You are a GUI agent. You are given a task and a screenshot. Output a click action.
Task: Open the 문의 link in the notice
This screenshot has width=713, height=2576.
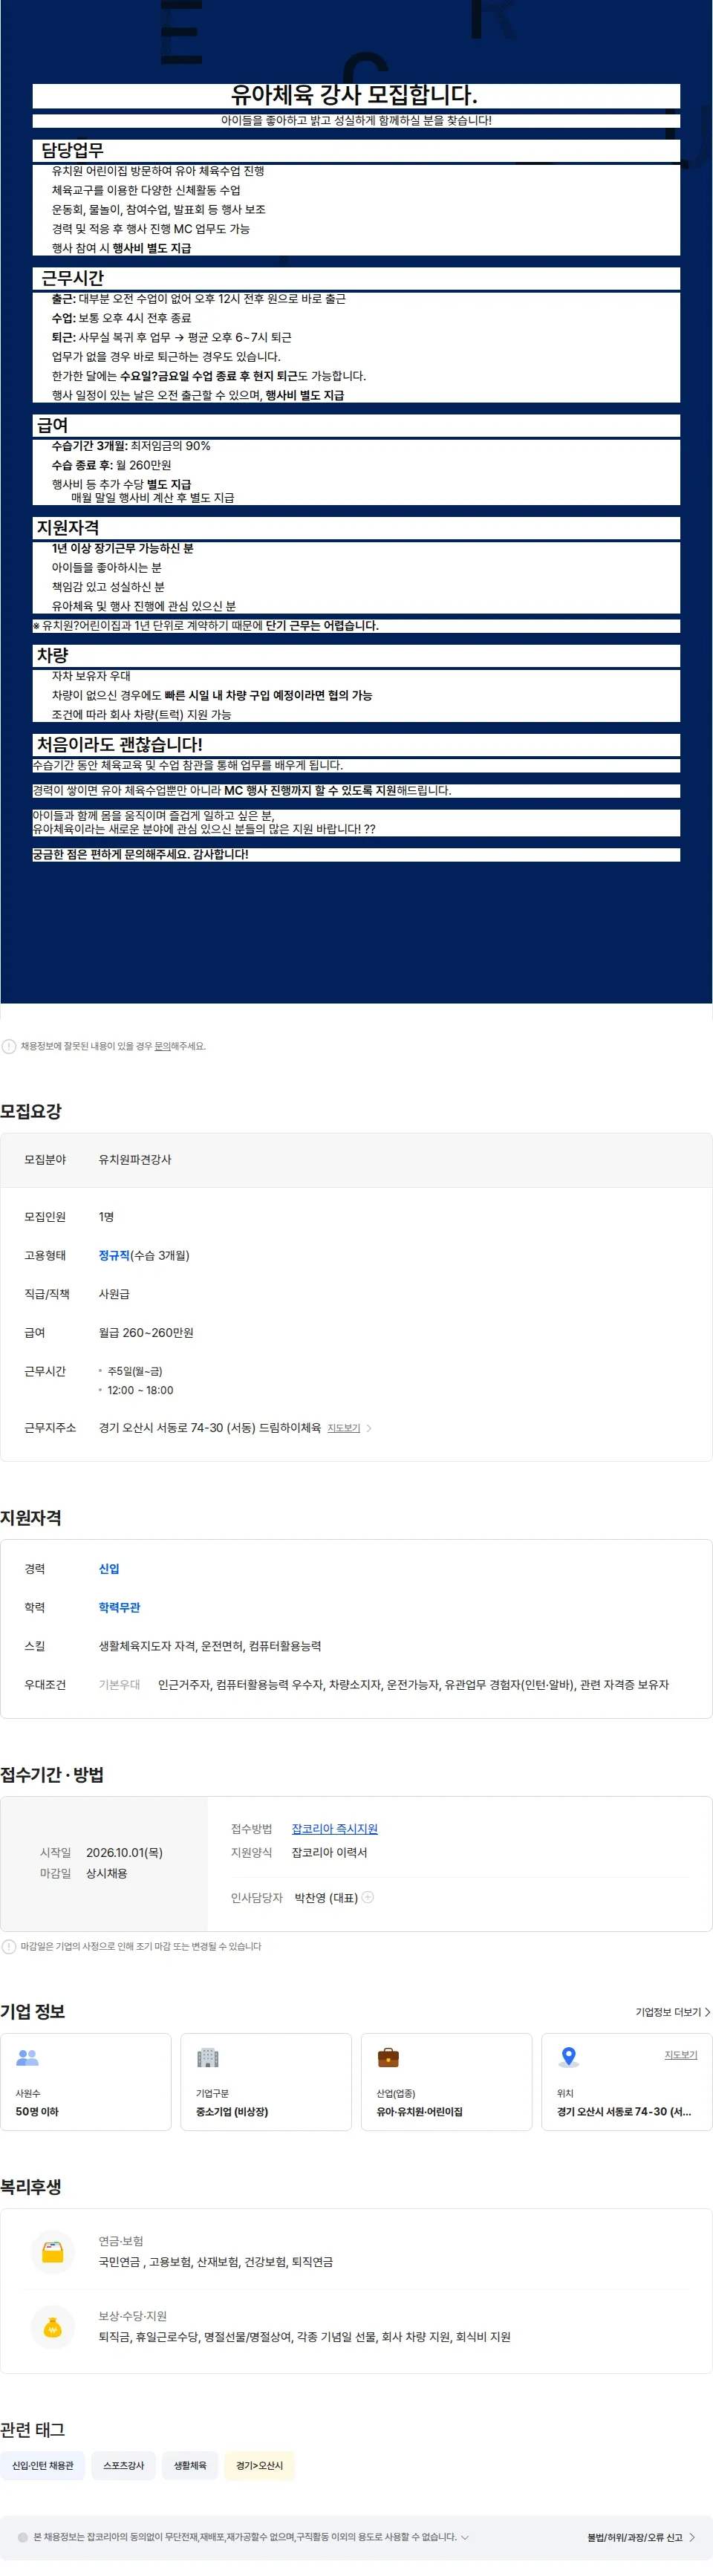pyautogui.click(x=162, y=1046)
